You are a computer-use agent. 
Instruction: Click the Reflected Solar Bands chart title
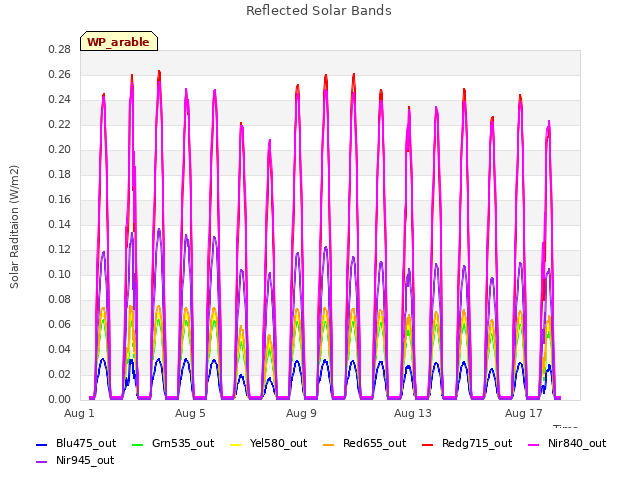click(319, 11)
